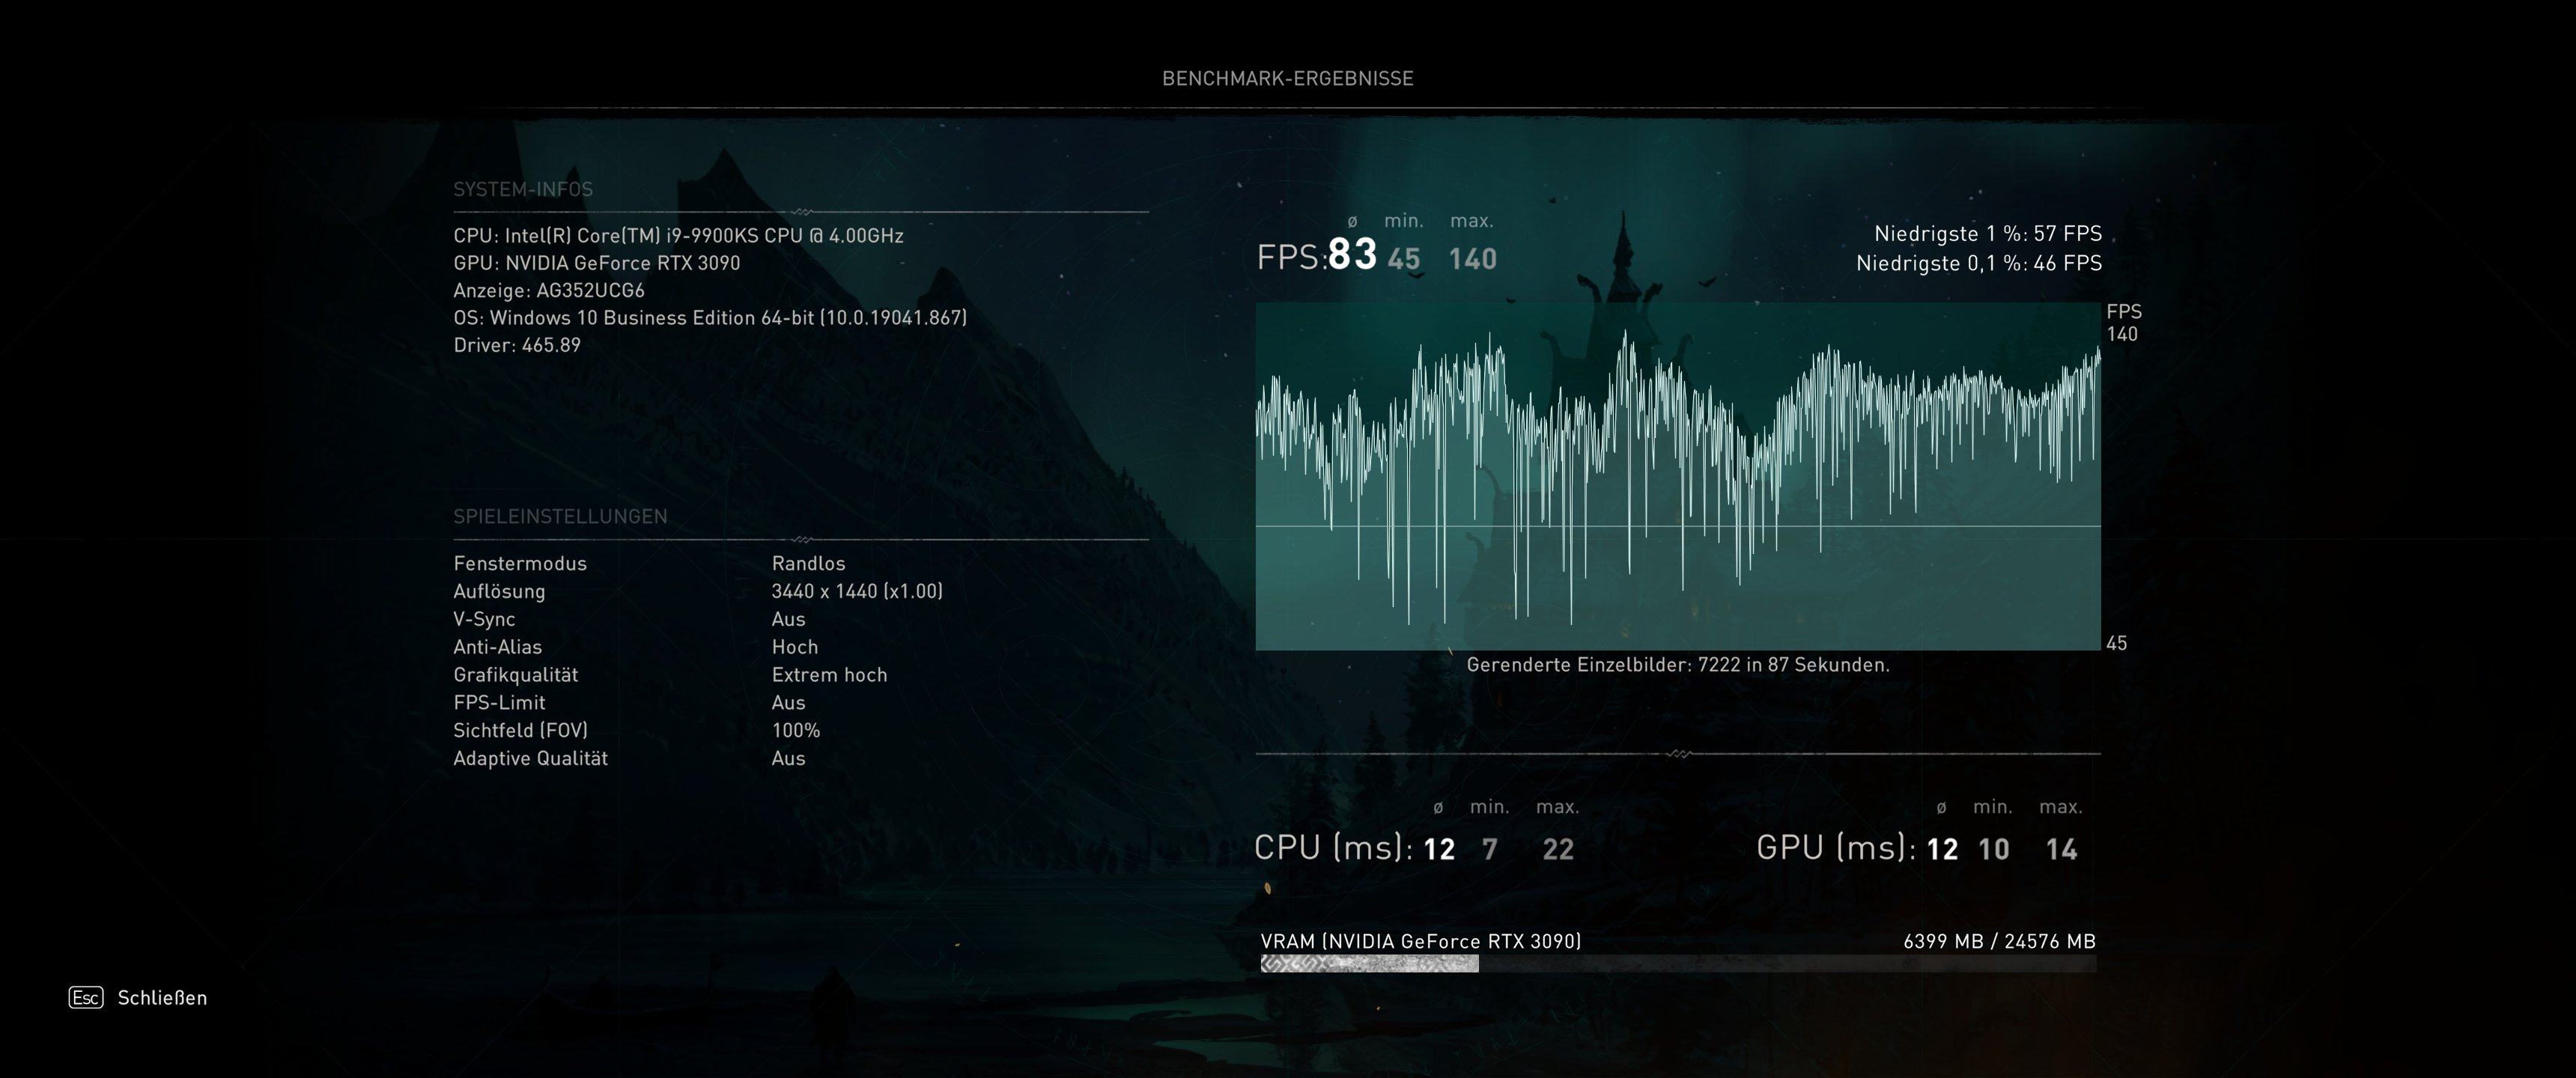Click the Anti-Alias setting label
The height and width of the screenshot is (1078, 2576).
coord(497,647)
